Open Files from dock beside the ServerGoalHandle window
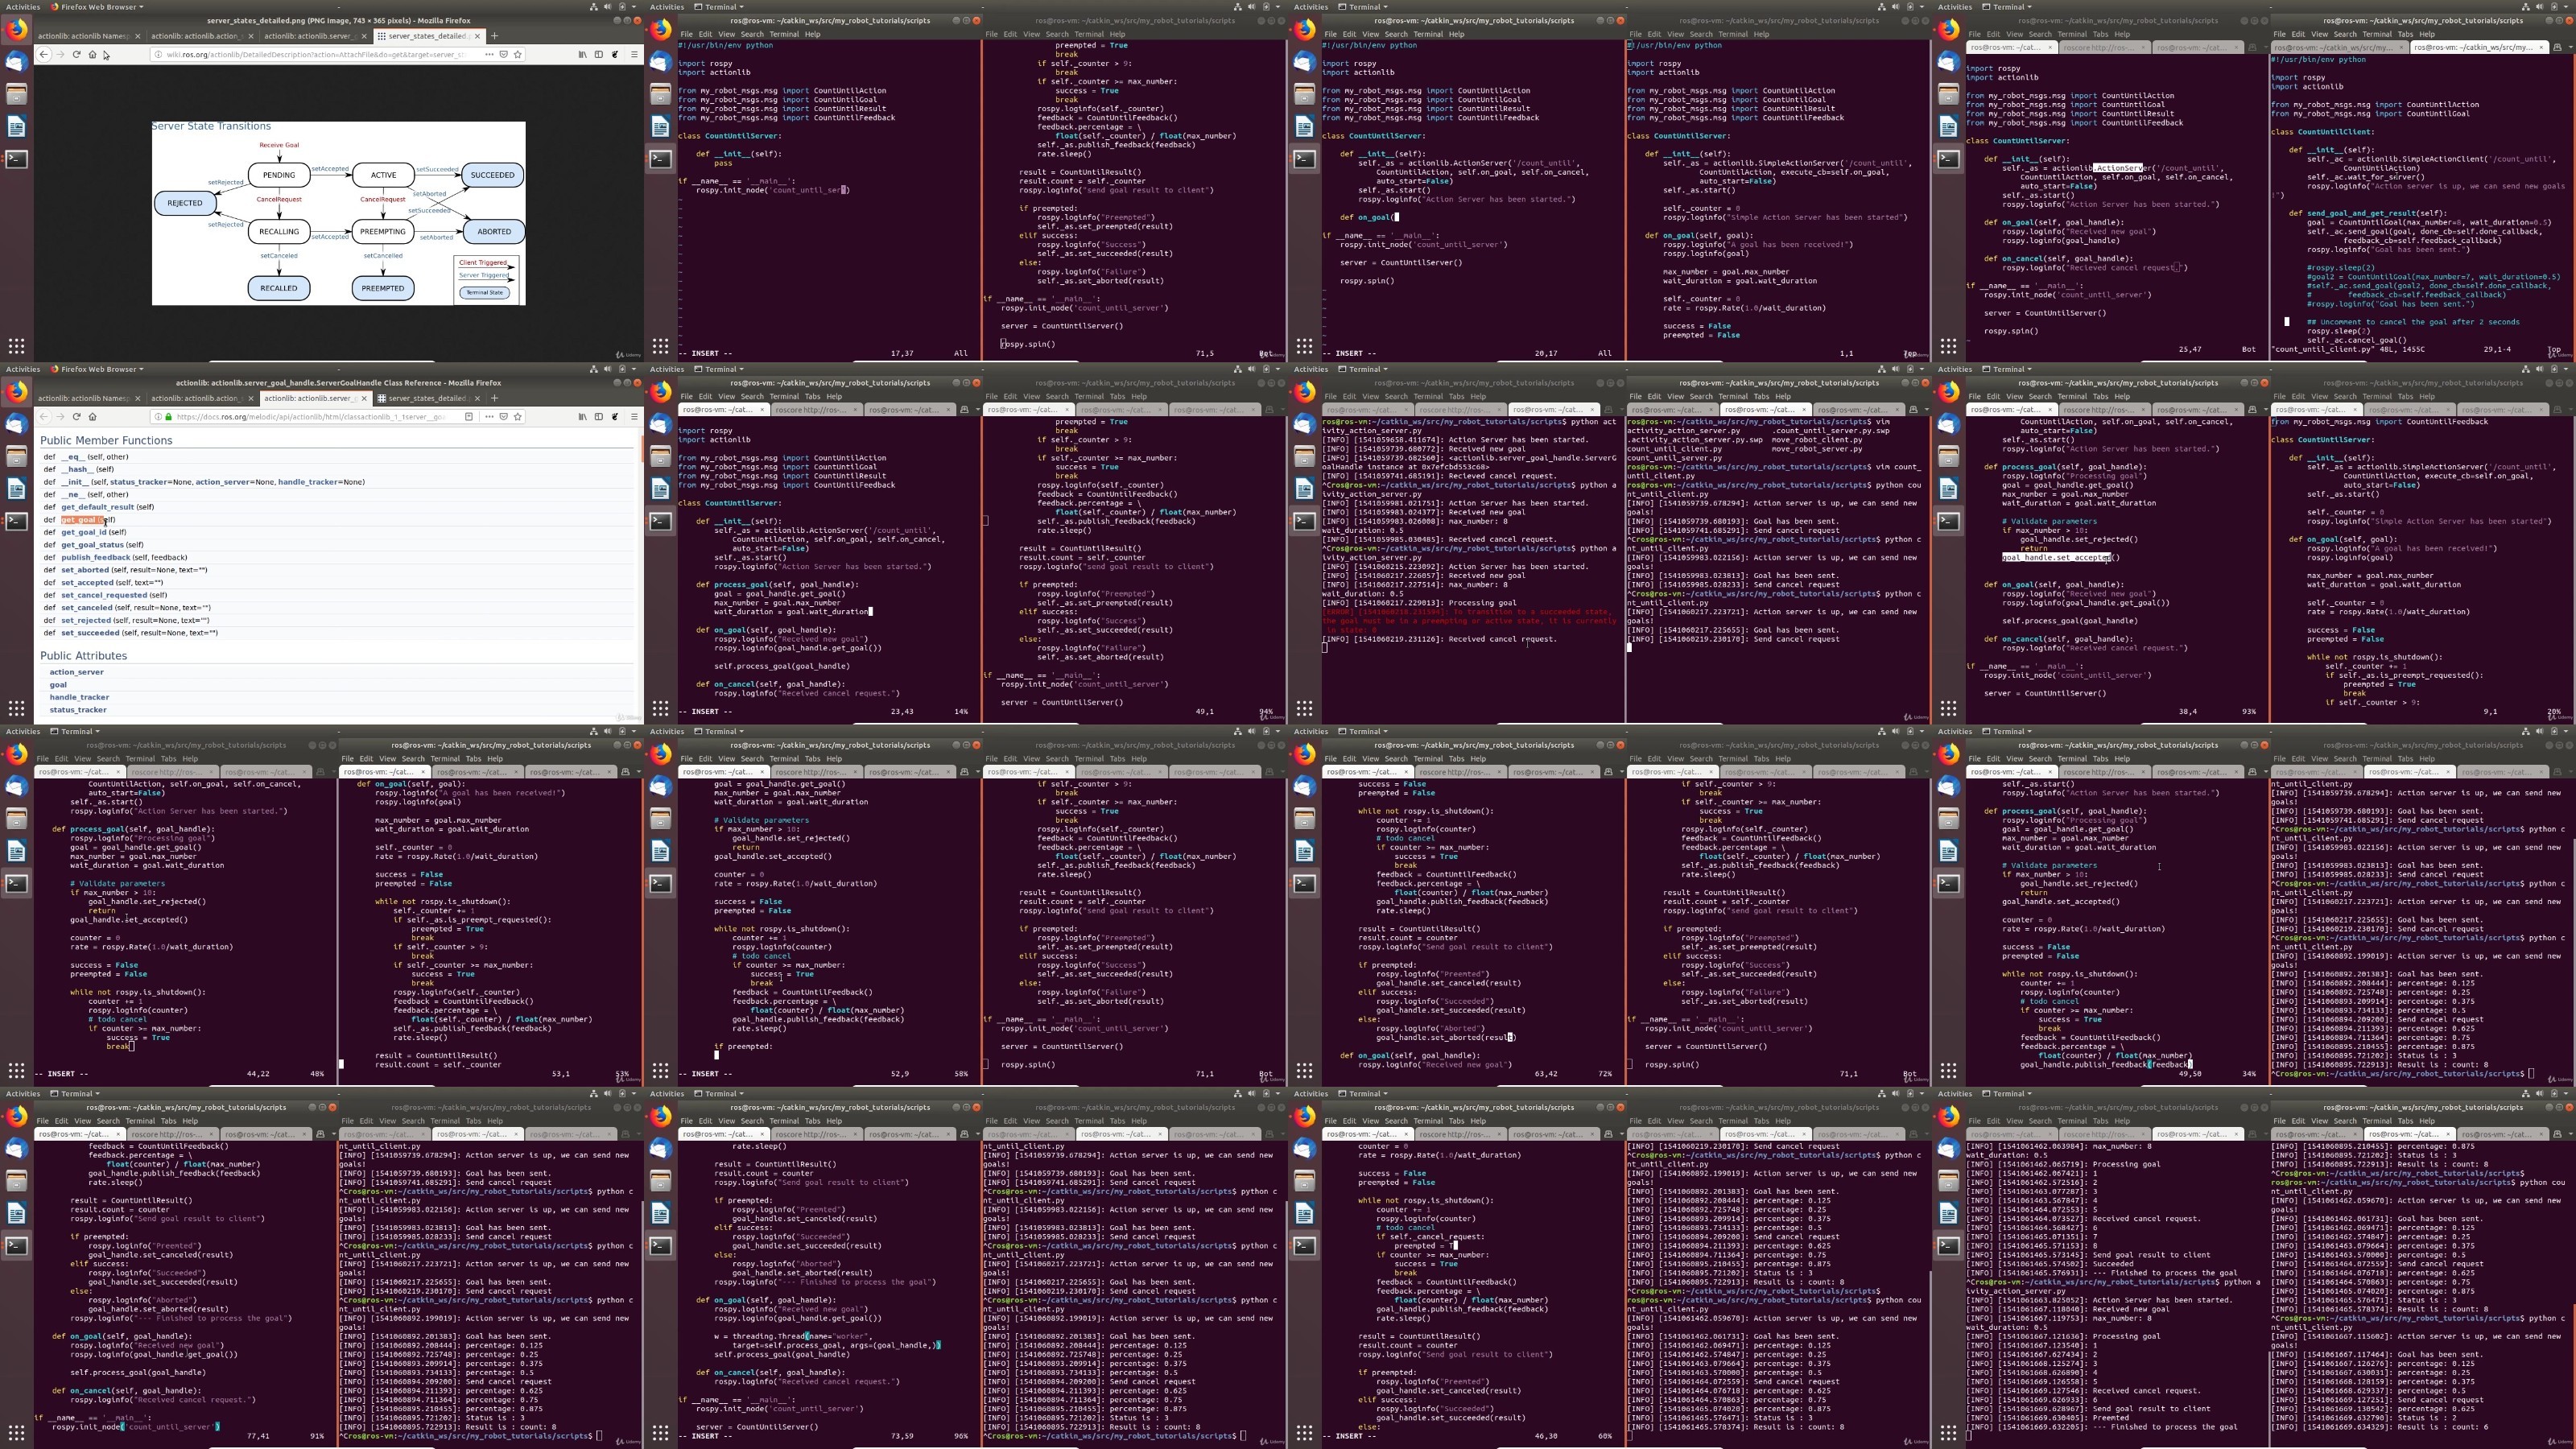Viewport: 2576px width, 1449px height. click(16, 456)
